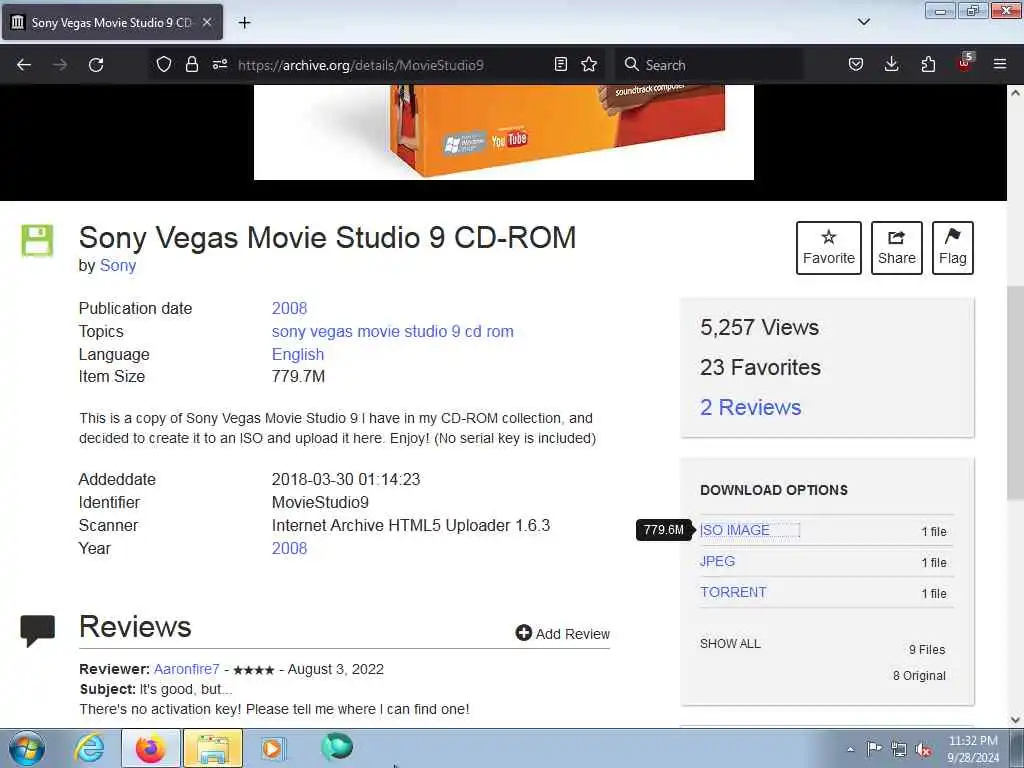Open muted volume tray icon
1024x768 pixels.
coord(923,749)
